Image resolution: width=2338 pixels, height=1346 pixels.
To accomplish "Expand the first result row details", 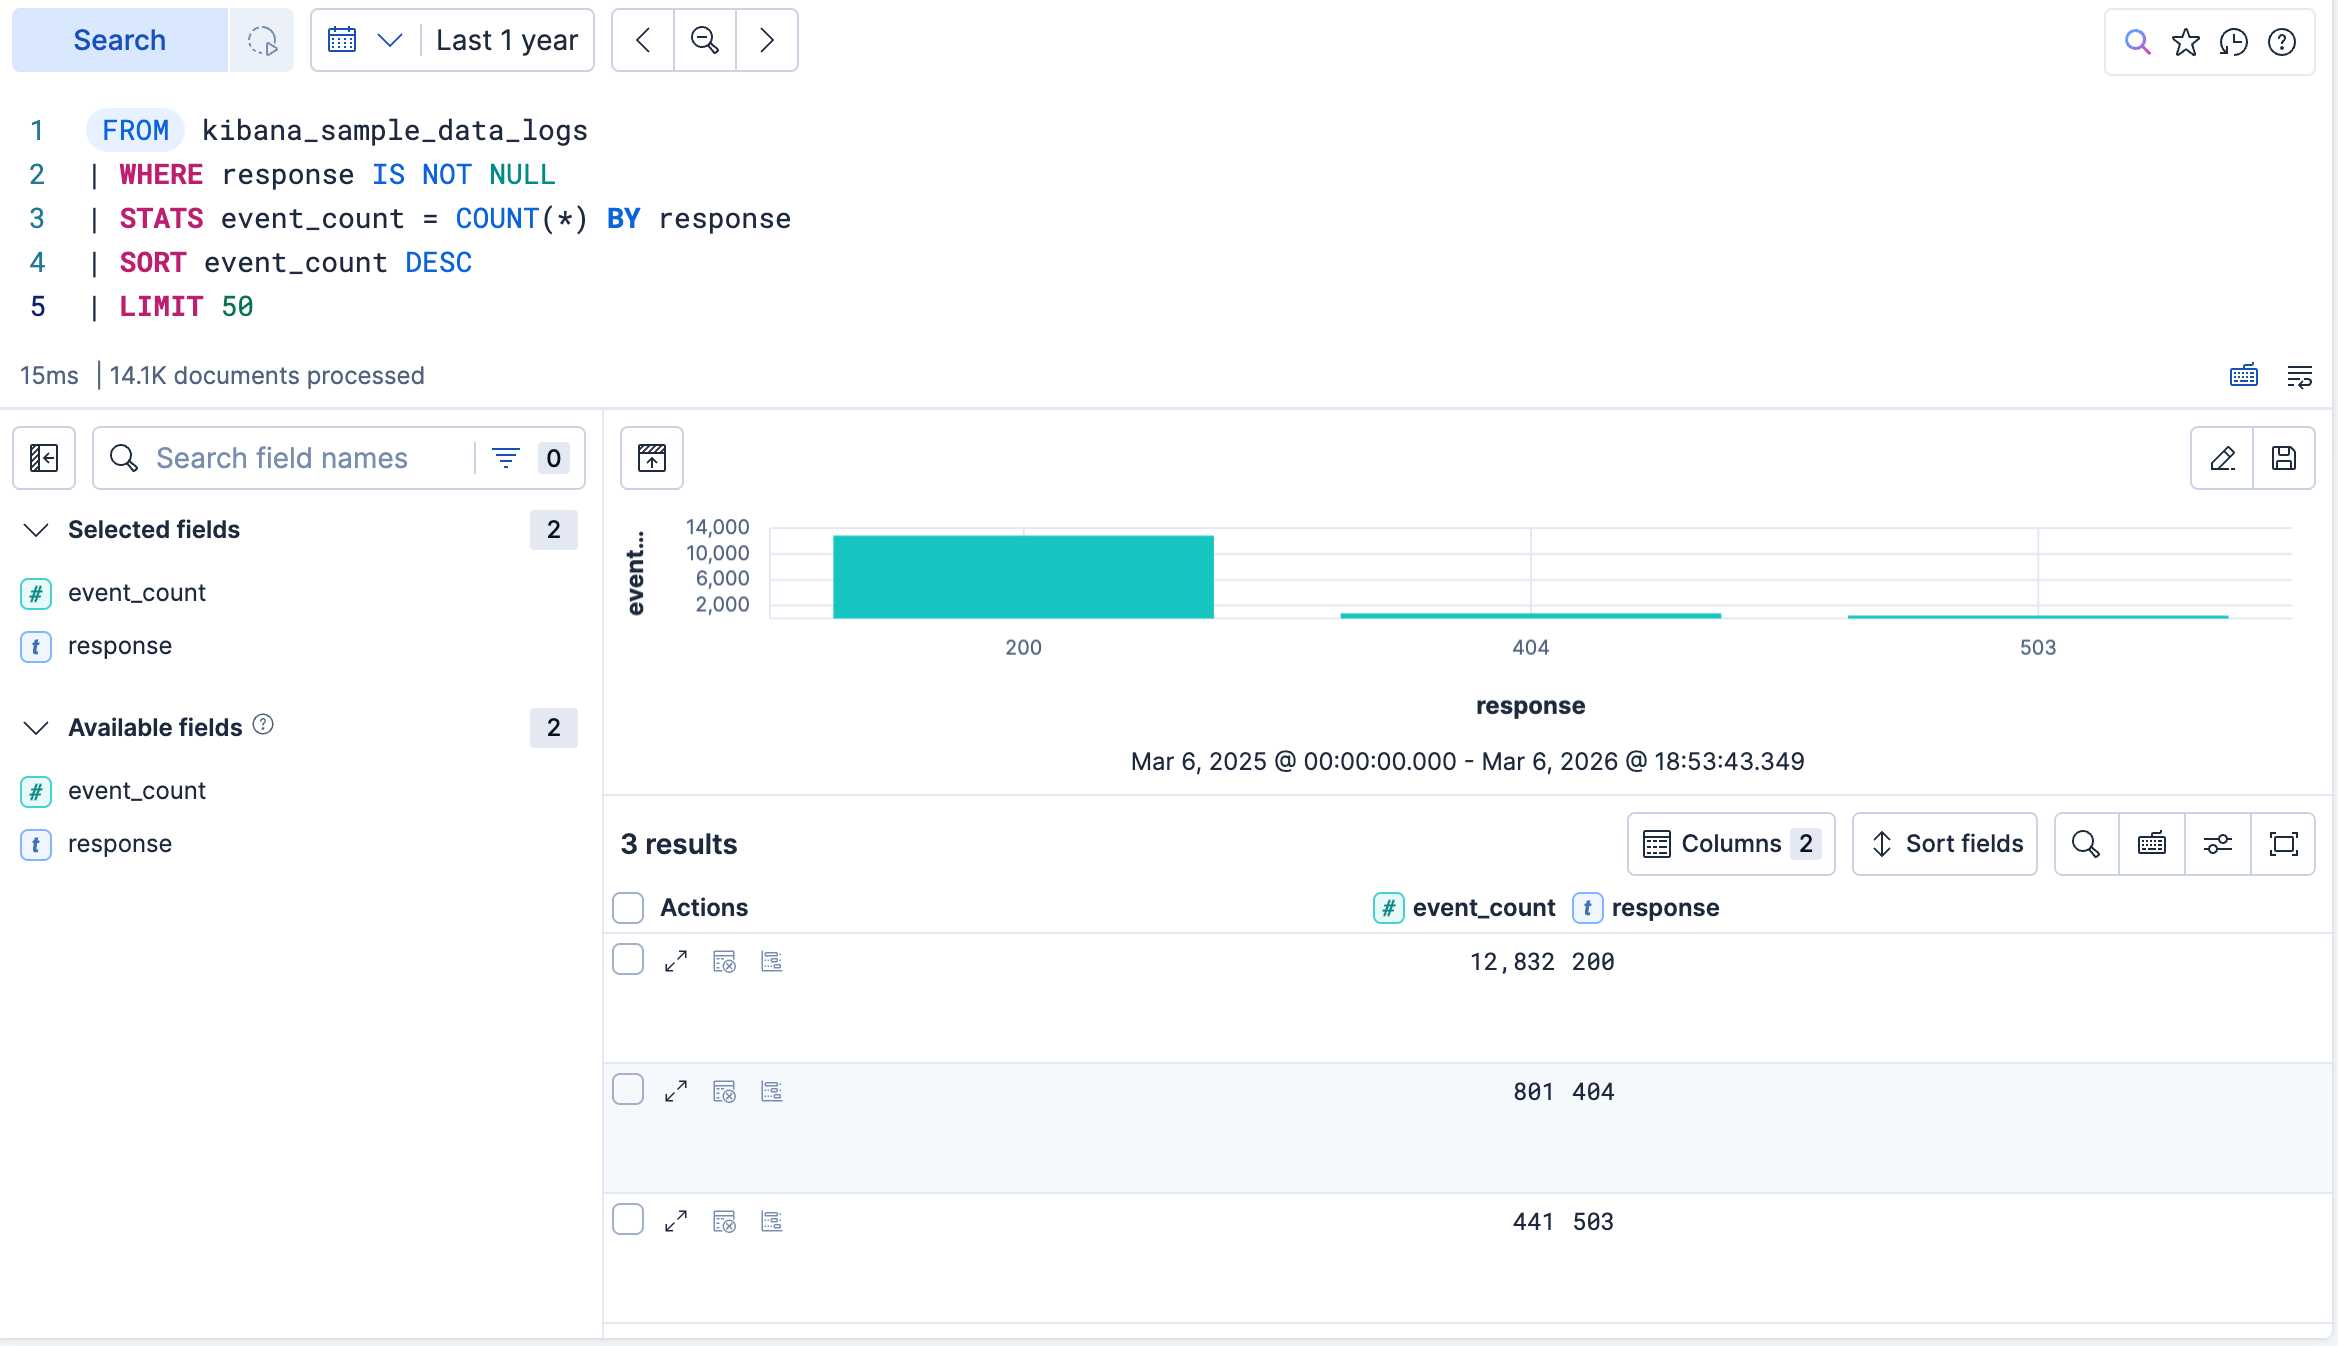I will click(x=675, y=961).
